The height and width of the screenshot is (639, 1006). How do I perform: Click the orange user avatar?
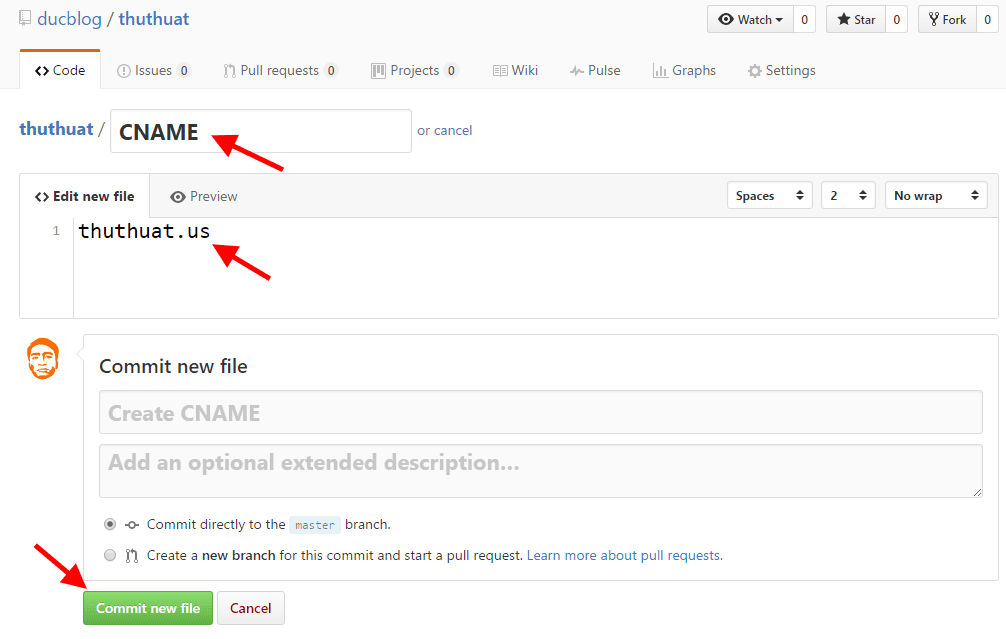click(x=43, y=359)
